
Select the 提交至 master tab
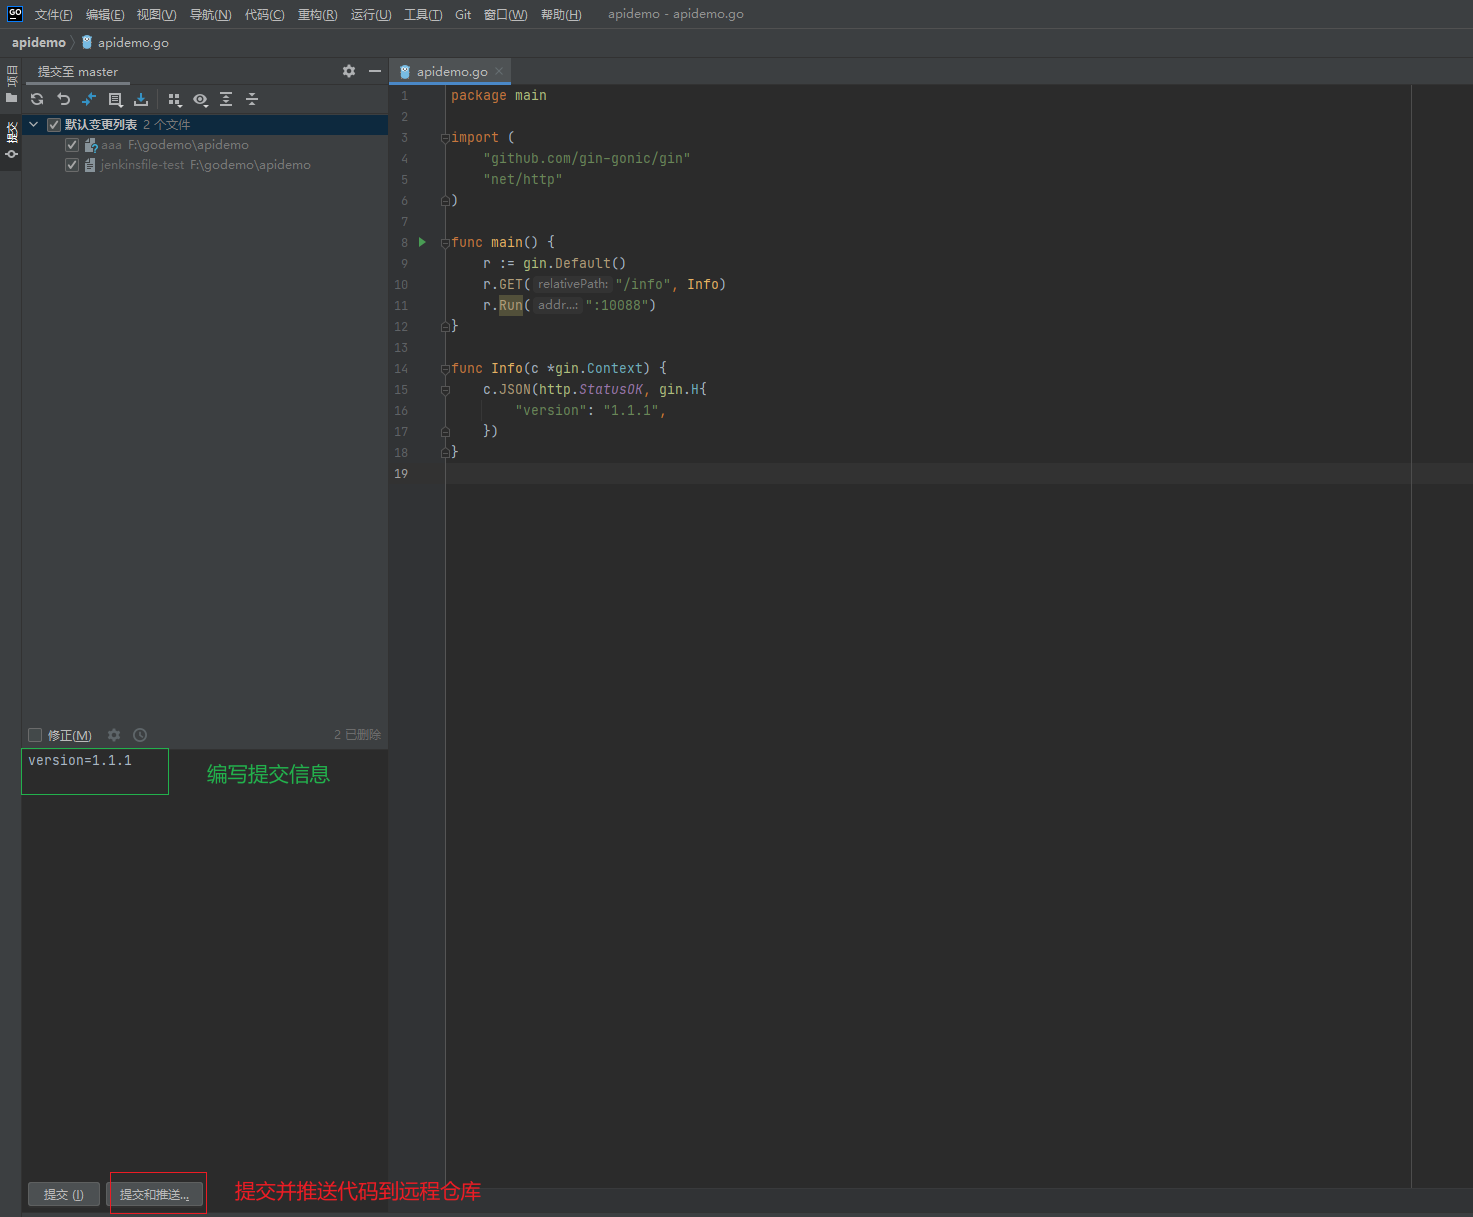[x=78, y=71]
